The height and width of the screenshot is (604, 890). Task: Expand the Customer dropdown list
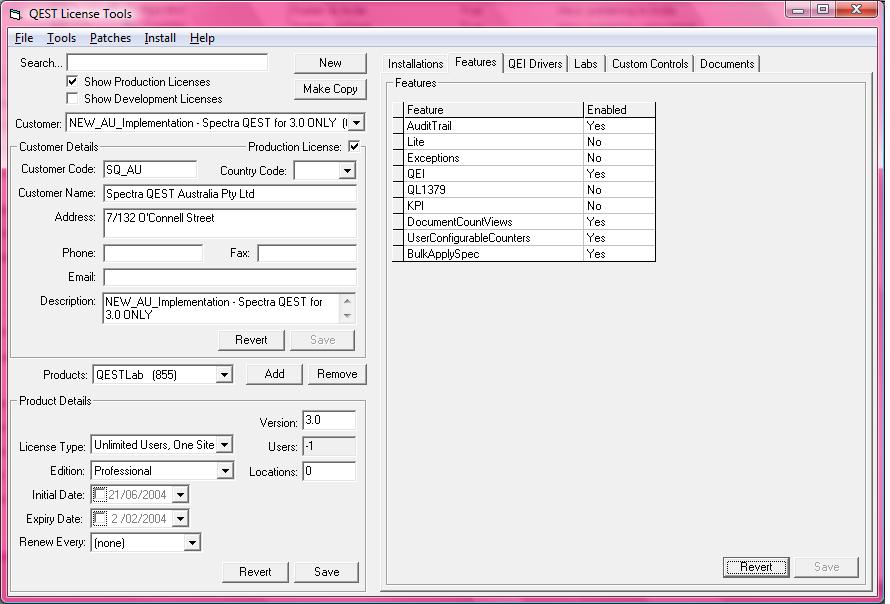356,123
